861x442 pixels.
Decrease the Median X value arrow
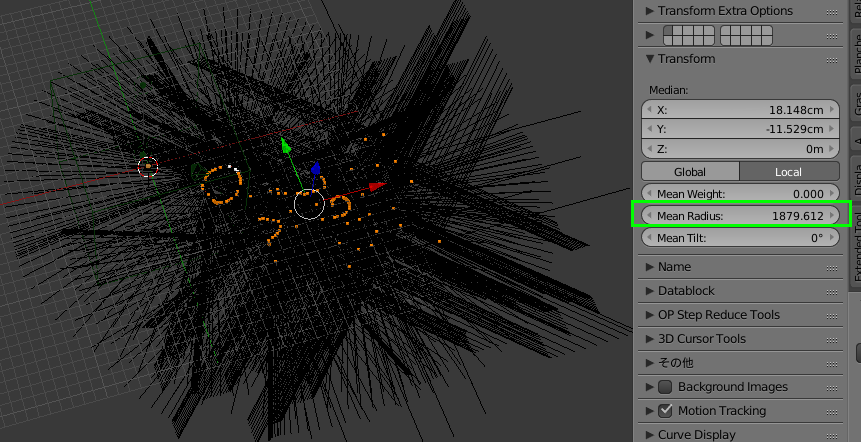tap(650, 110)
